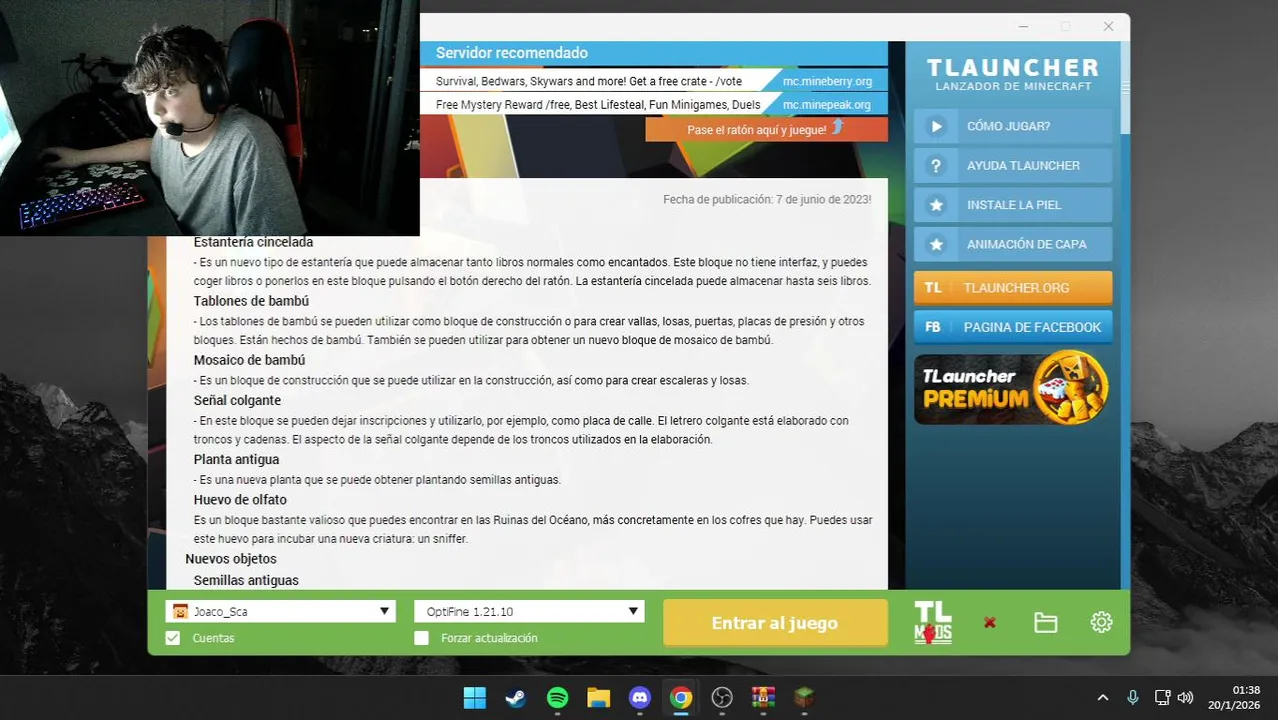Open Spotify from the taskbar
The image size is (1278, 720).
tap(557, 698)
